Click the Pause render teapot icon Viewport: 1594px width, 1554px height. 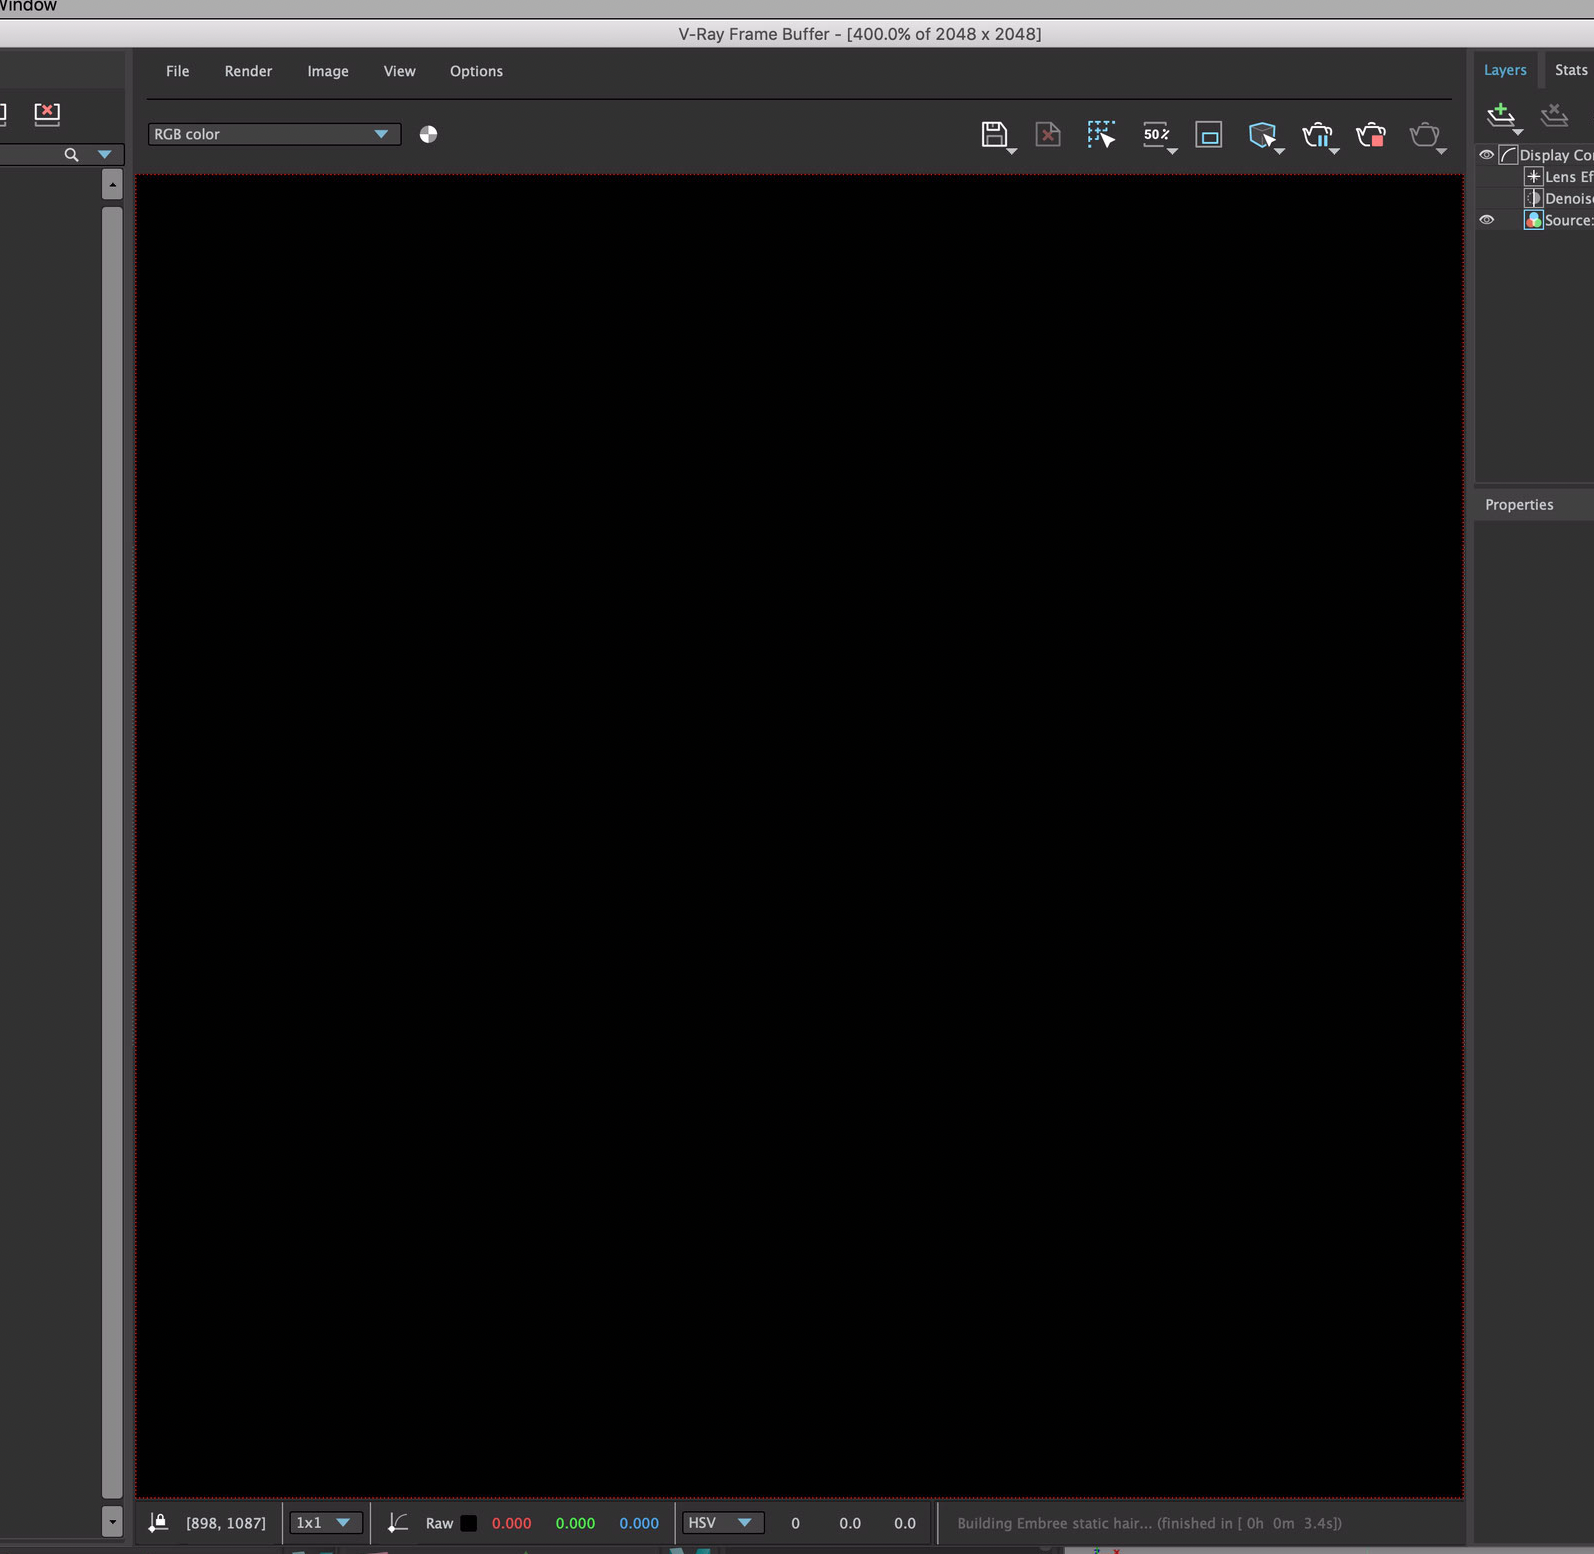tap(1317, 134)
